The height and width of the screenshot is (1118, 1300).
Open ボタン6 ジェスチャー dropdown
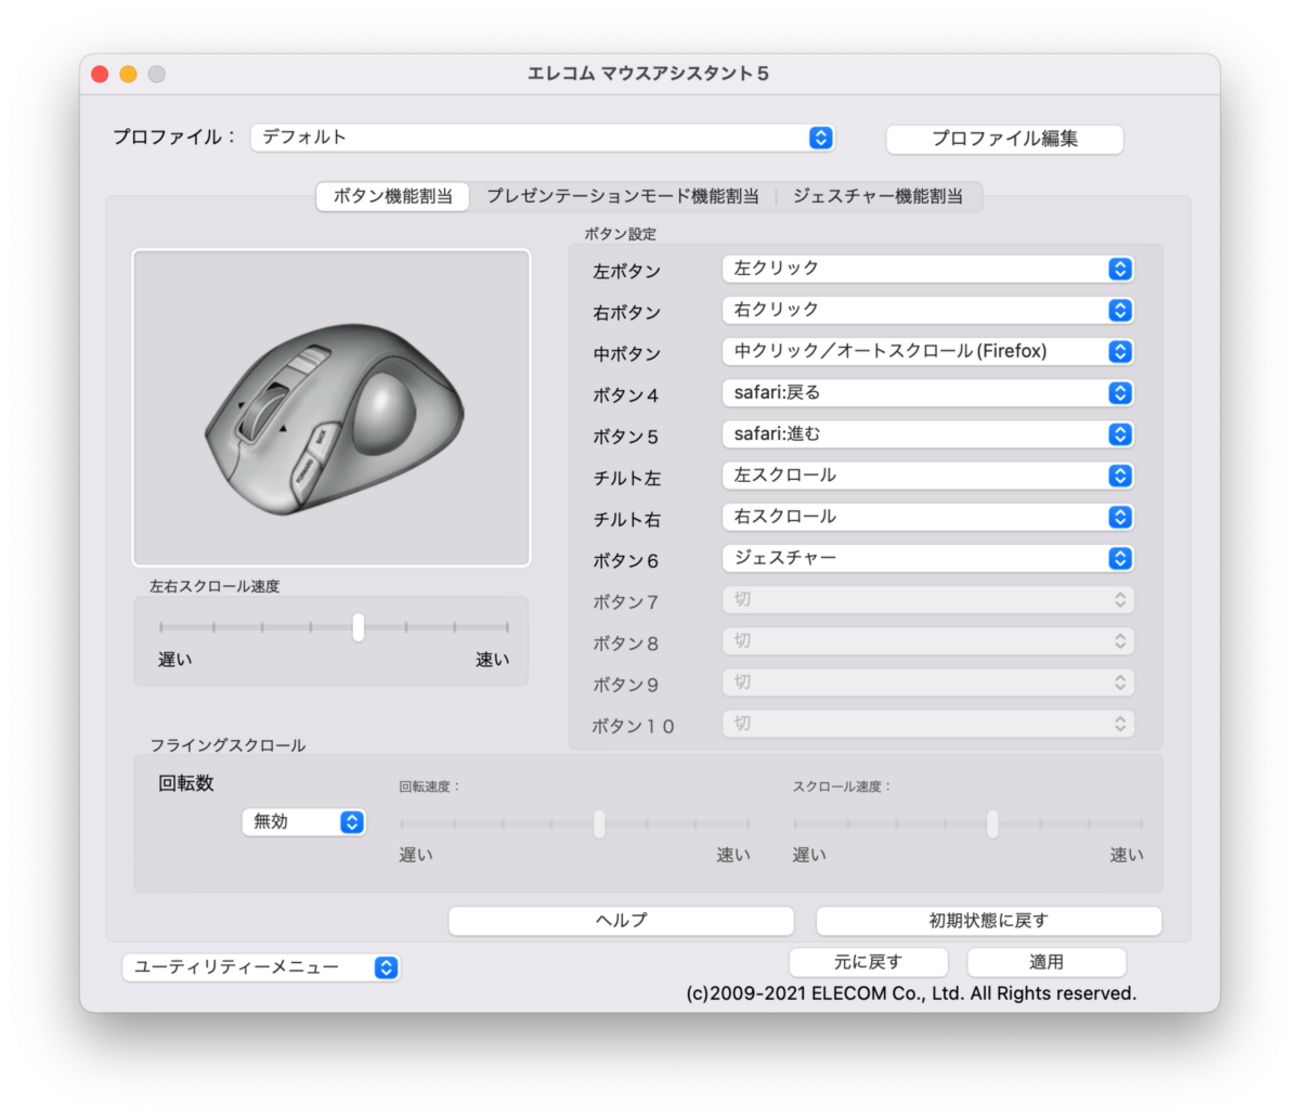coord(927,558)
